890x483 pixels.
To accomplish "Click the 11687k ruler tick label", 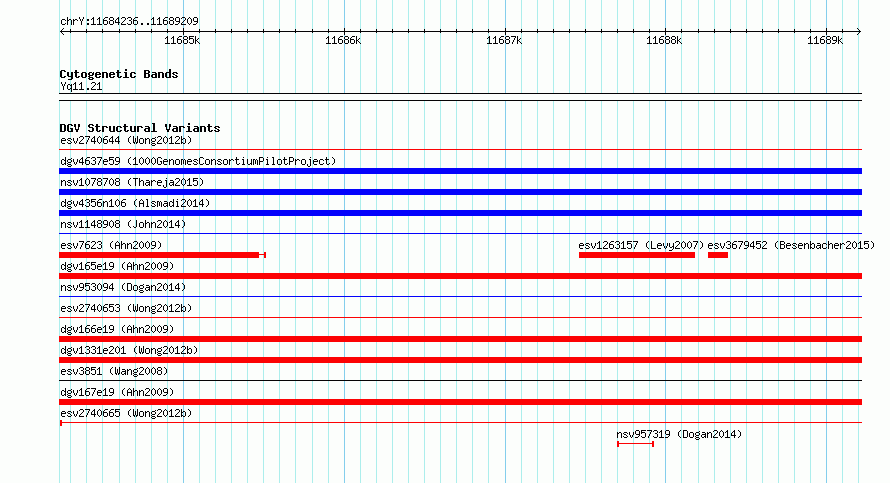I will 504,40.
